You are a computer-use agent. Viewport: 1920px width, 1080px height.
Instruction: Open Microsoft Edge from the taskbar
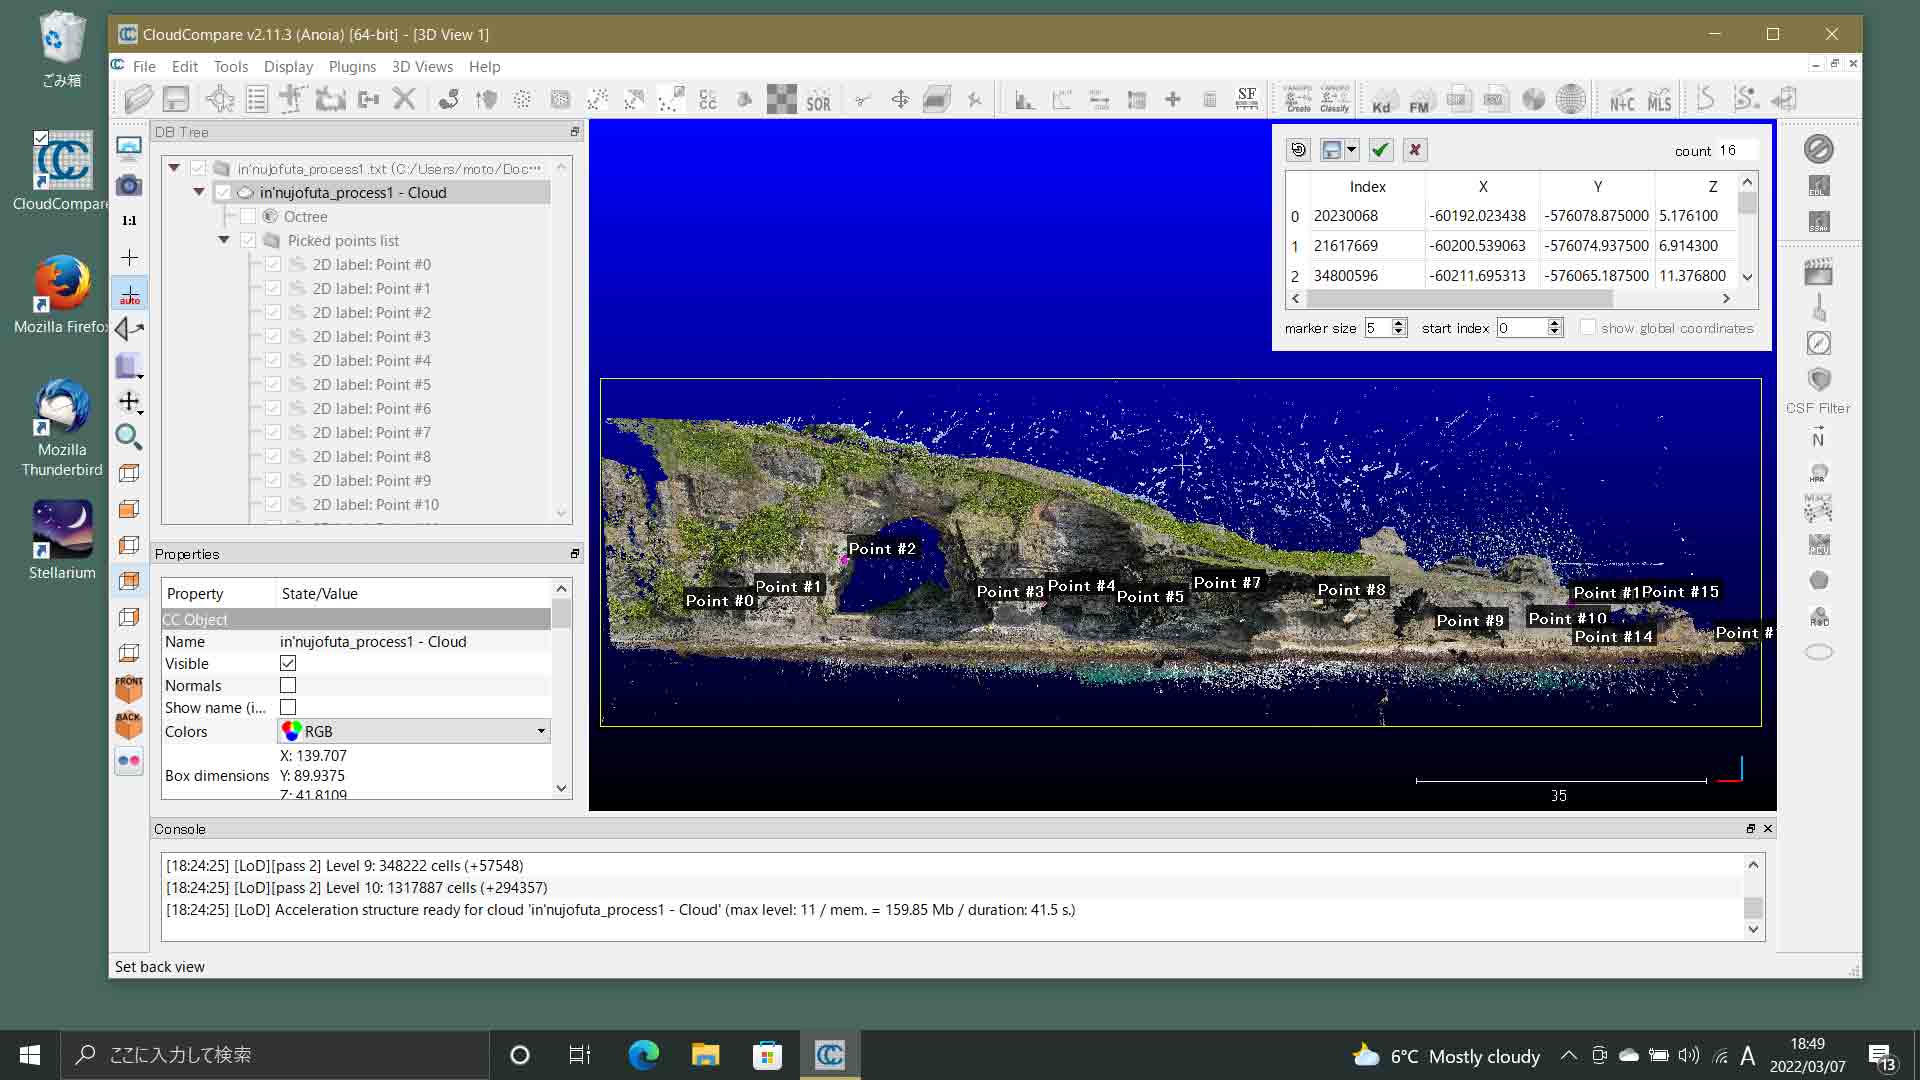click(643, 1055)
